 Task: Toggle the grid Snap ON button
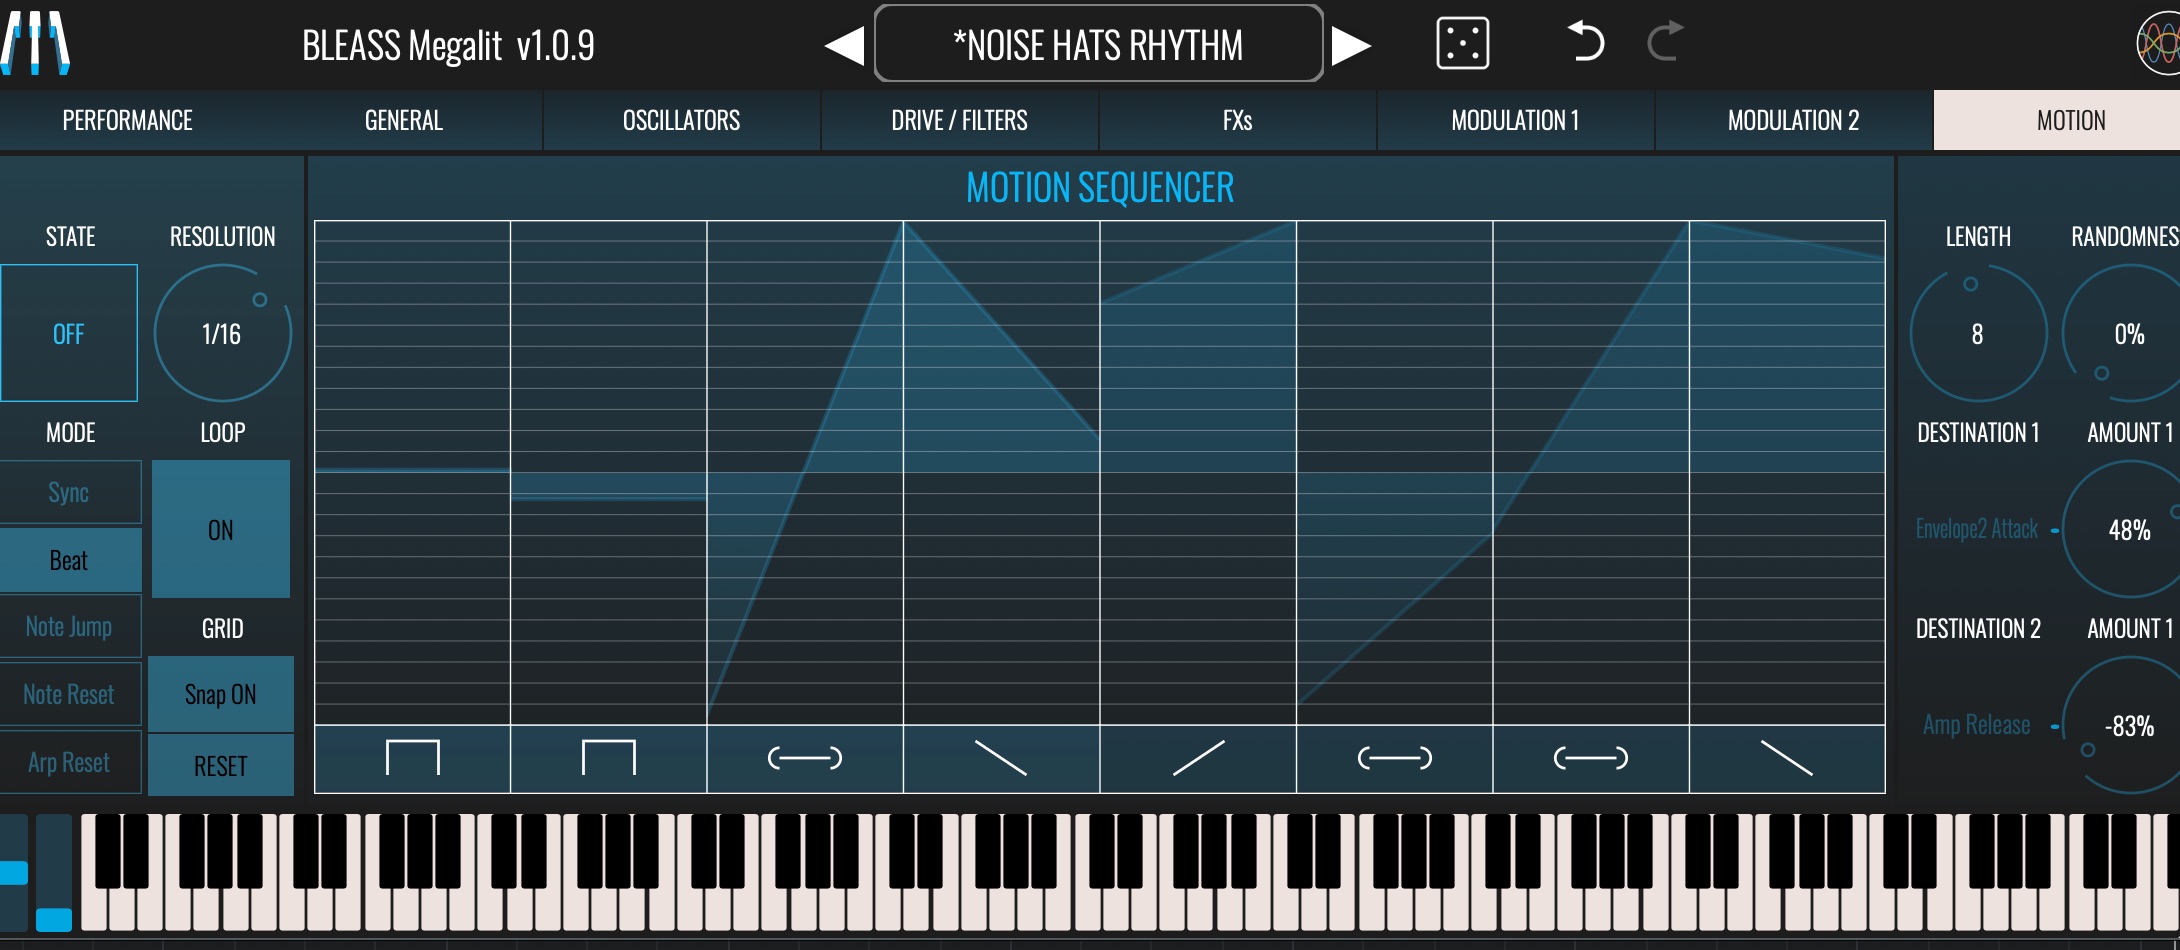(221, 694)
